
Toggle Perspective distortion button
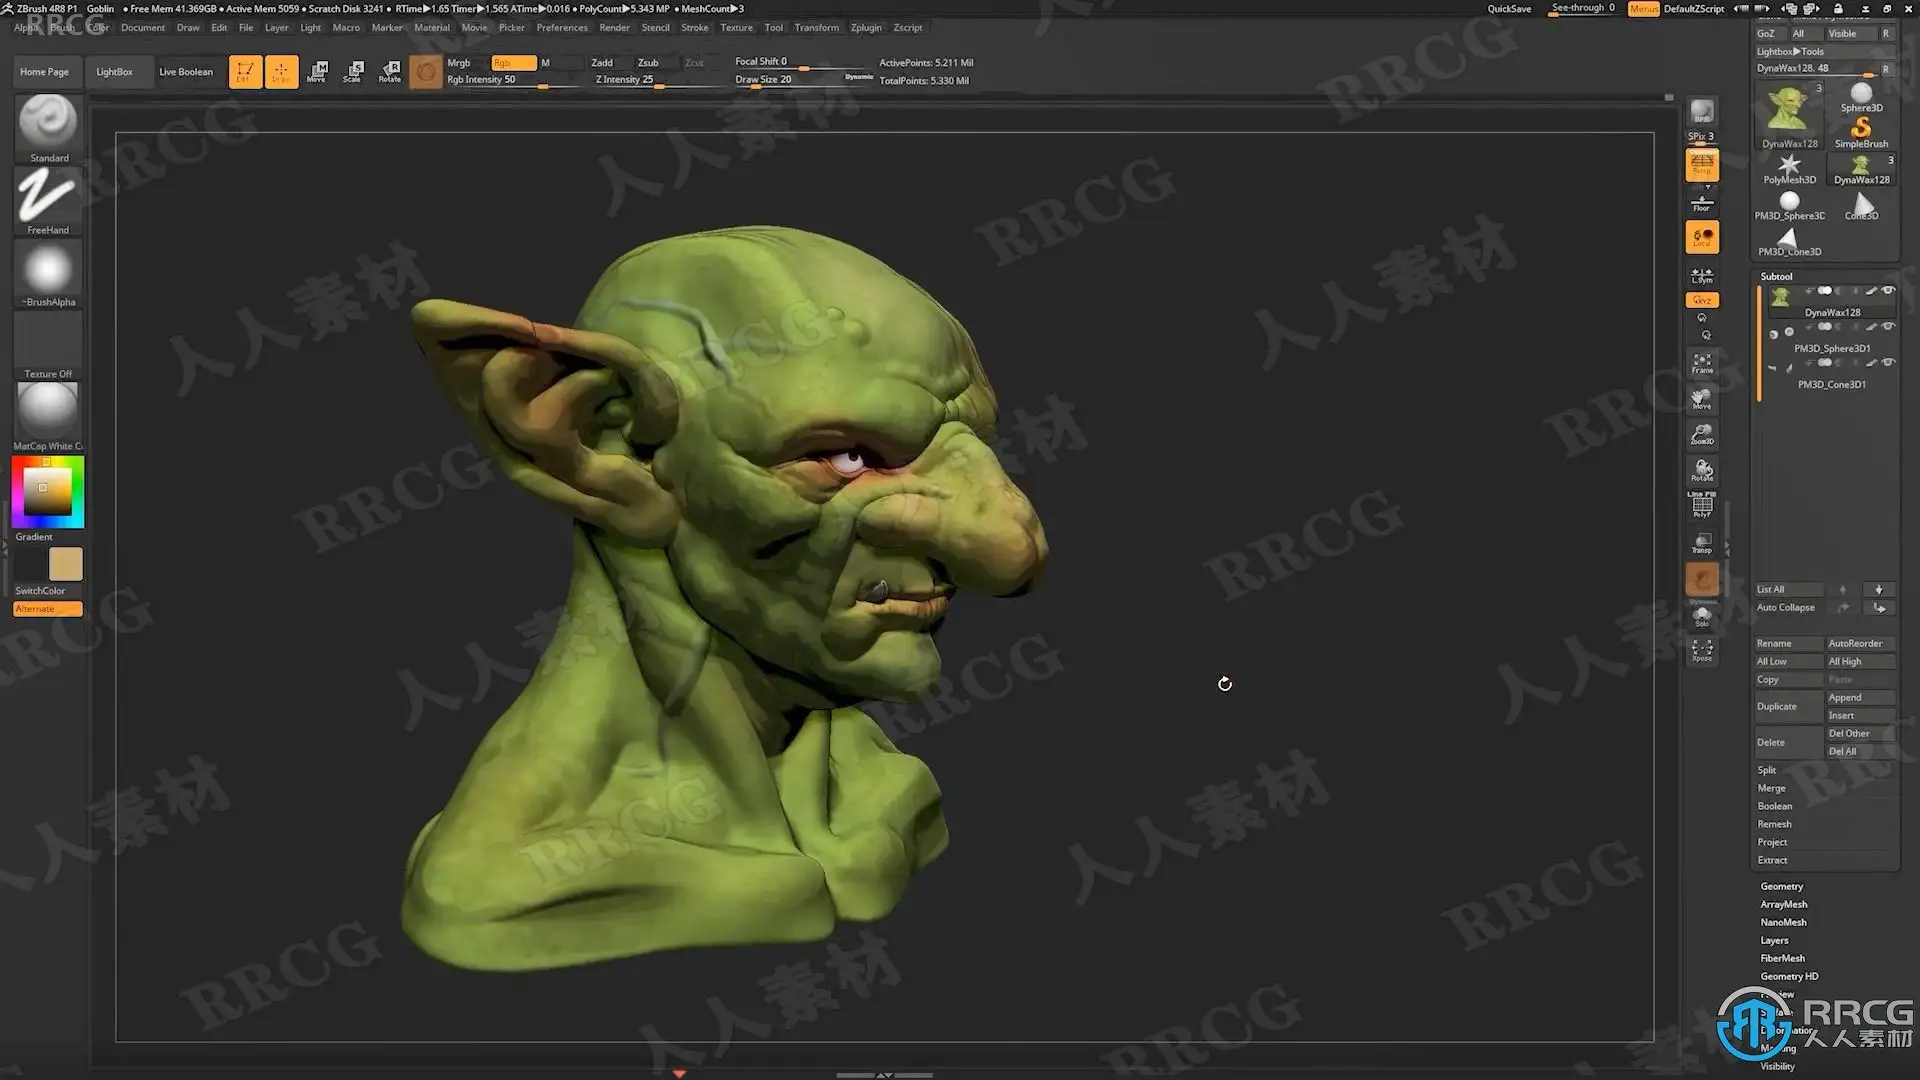(x=1702, y=166)
